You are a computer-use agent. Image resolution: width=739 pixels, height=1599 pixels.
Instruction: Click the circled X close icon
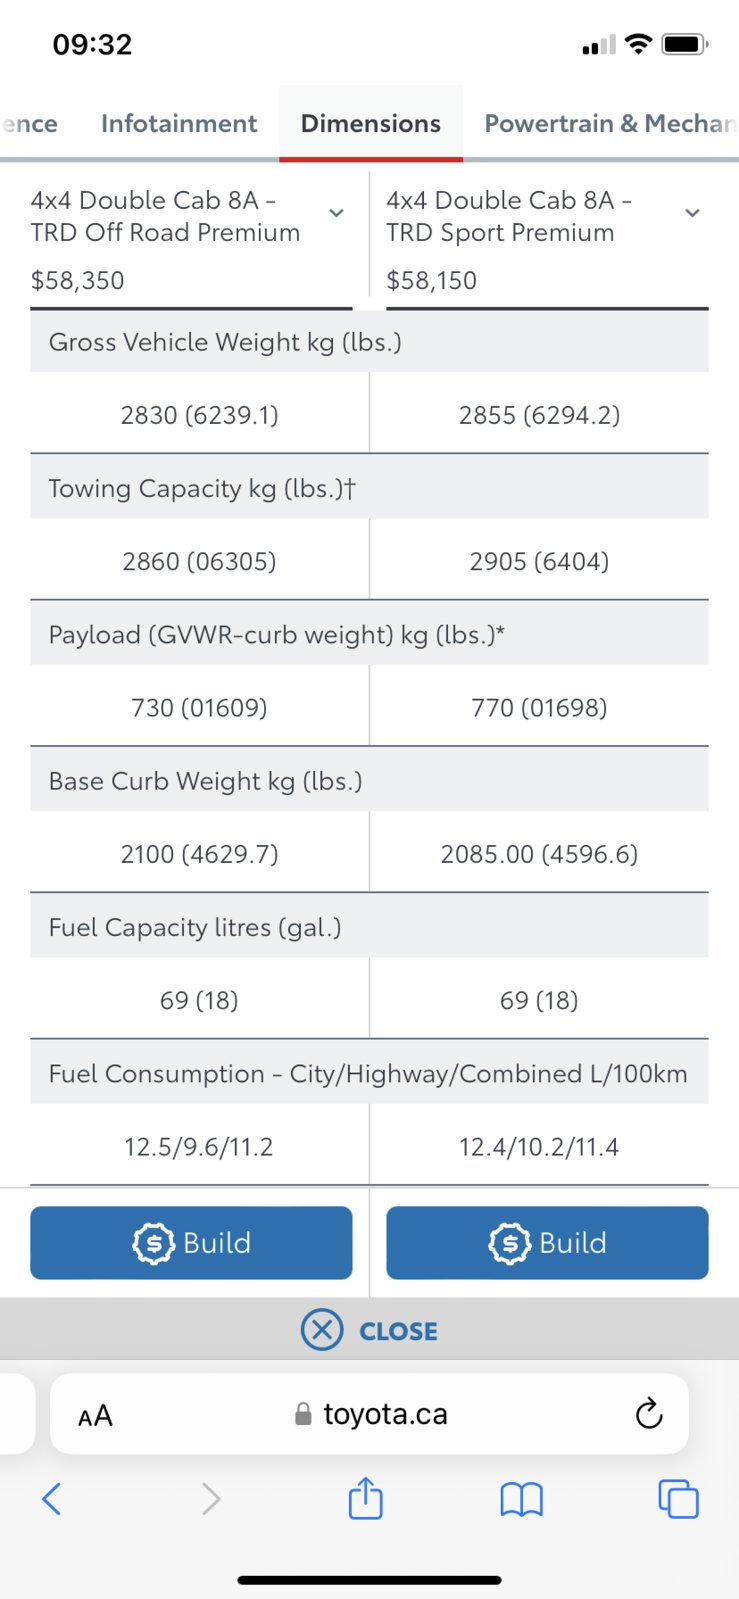point(322,1330)
